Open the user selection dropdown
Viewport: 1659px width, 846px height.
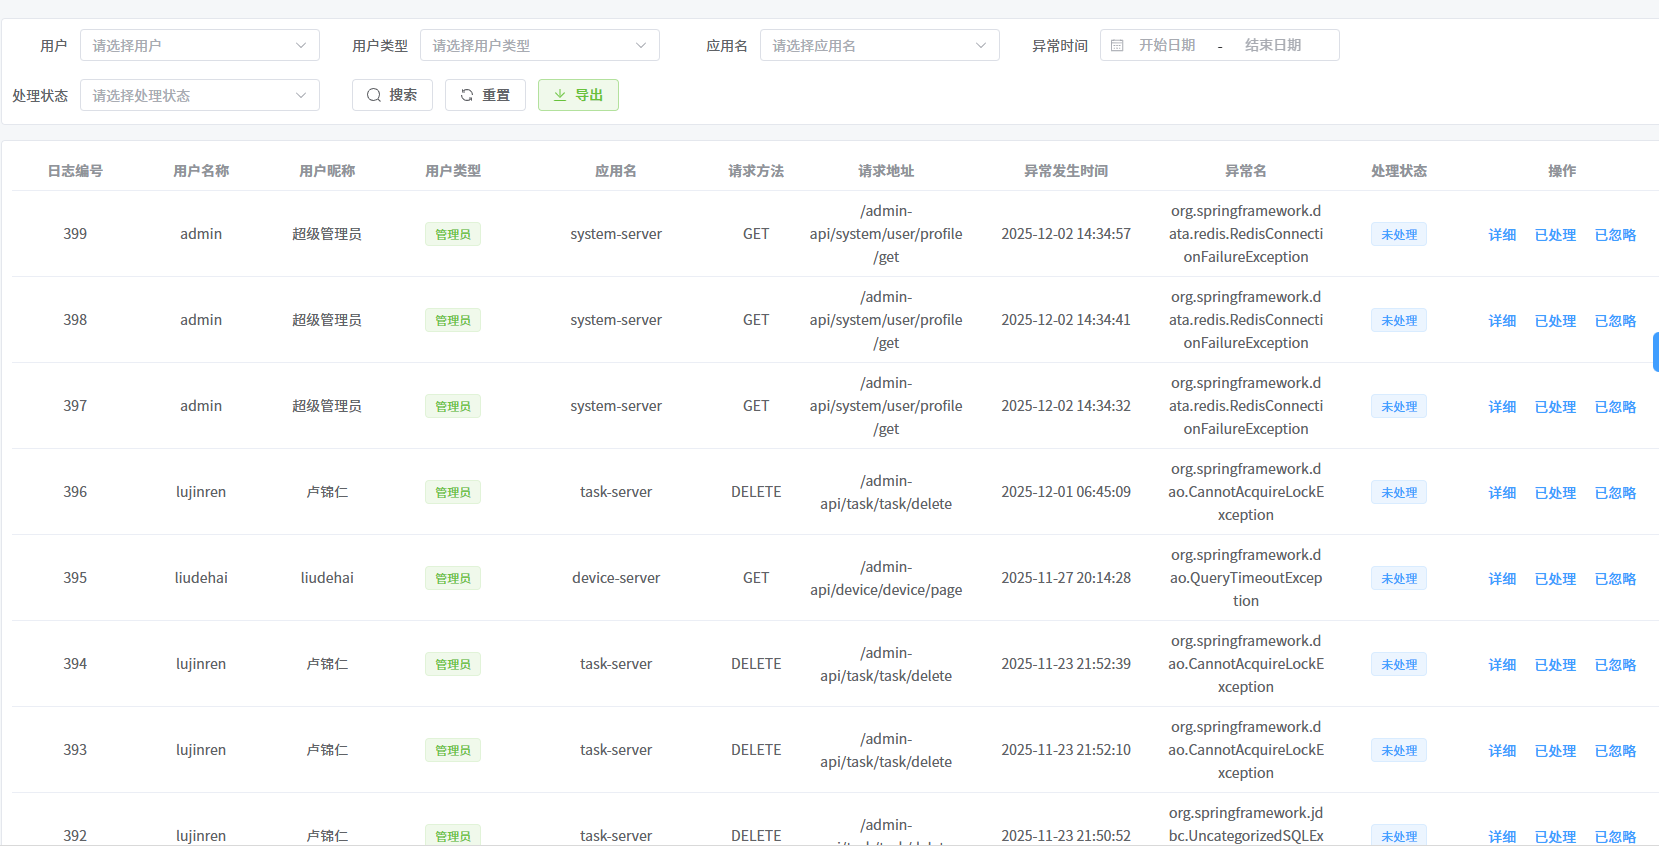coord(199,46)
